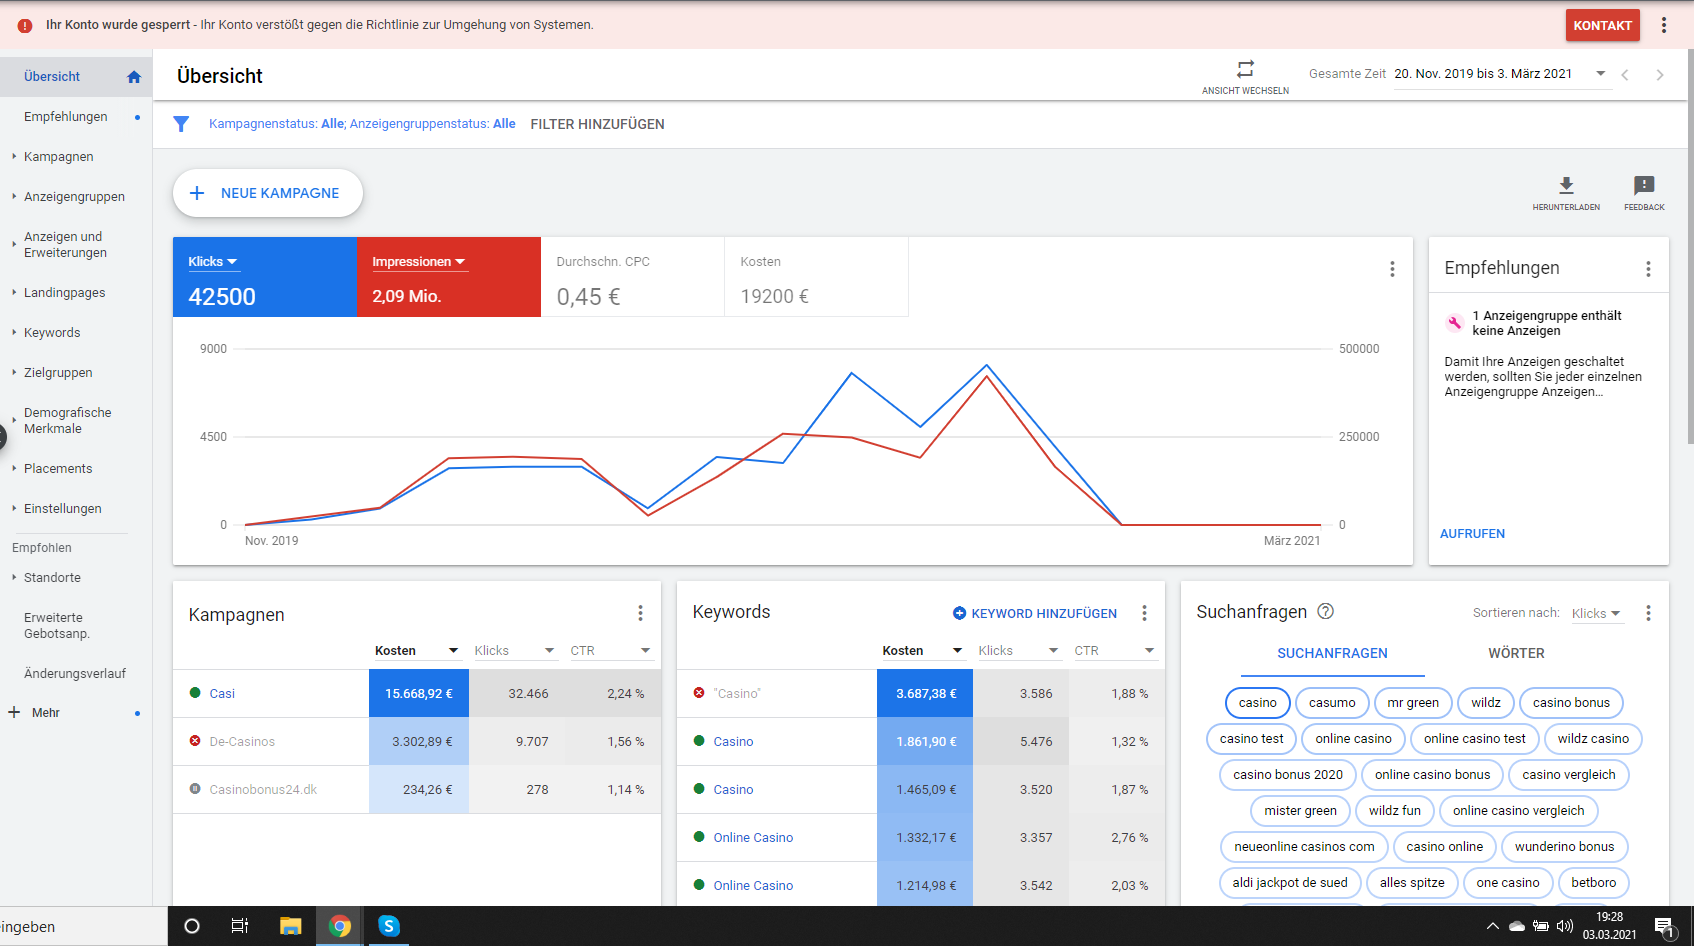Open Keywords table CTR column dropdown
1694x946 pixels.
1149,651
